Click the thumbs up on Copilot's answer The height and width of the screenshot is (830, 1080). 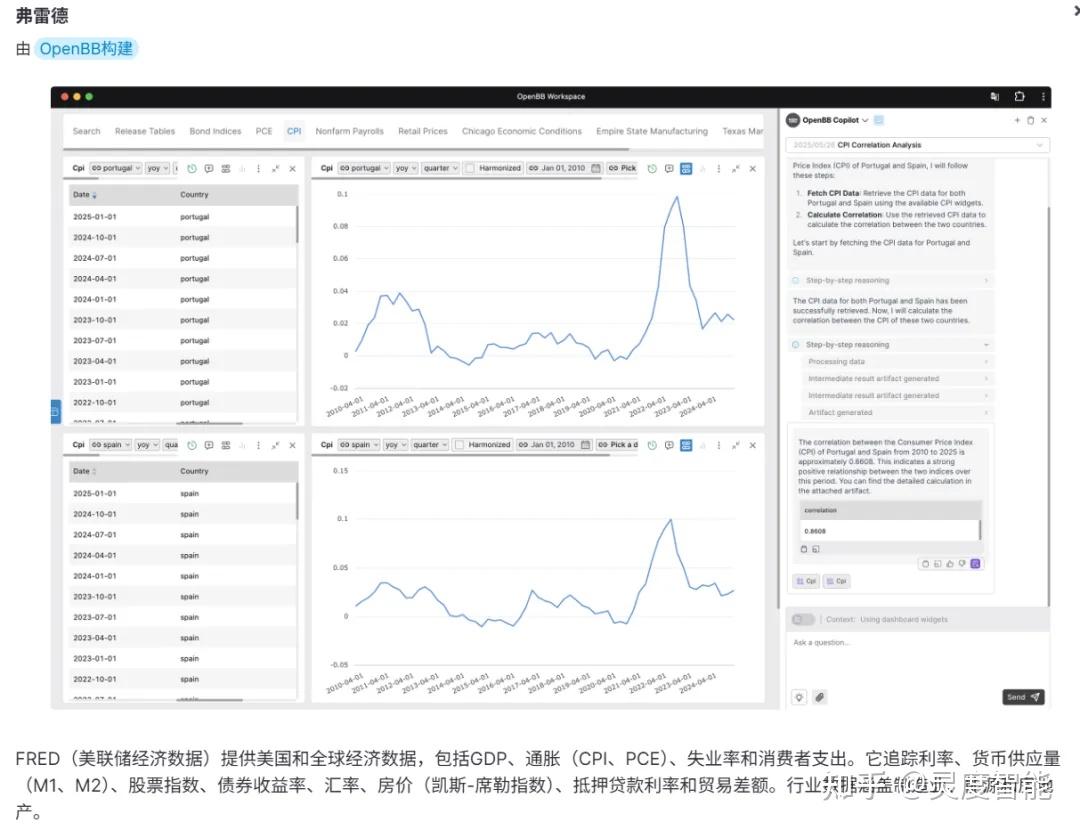pyautogui.click(x=950, y=564)
